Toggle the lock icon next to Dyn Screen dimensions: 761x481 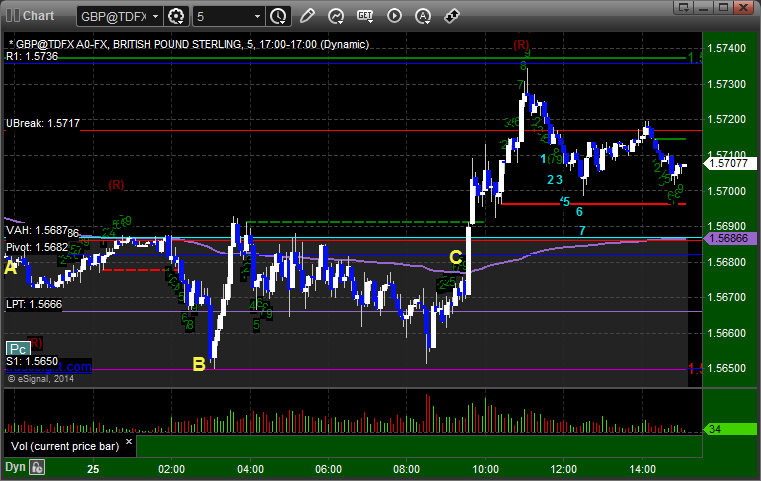(37, 467)
